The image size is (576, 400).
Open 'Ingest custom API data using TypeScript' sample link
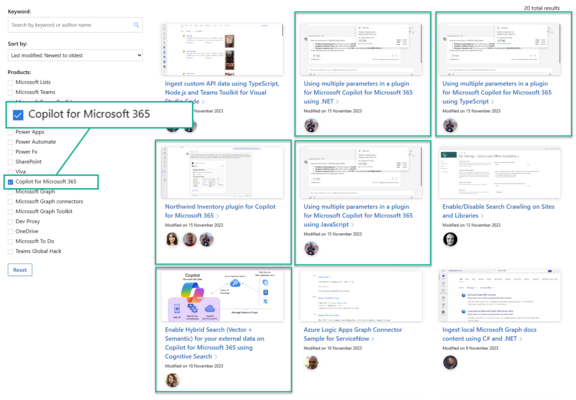pos(222,93)
